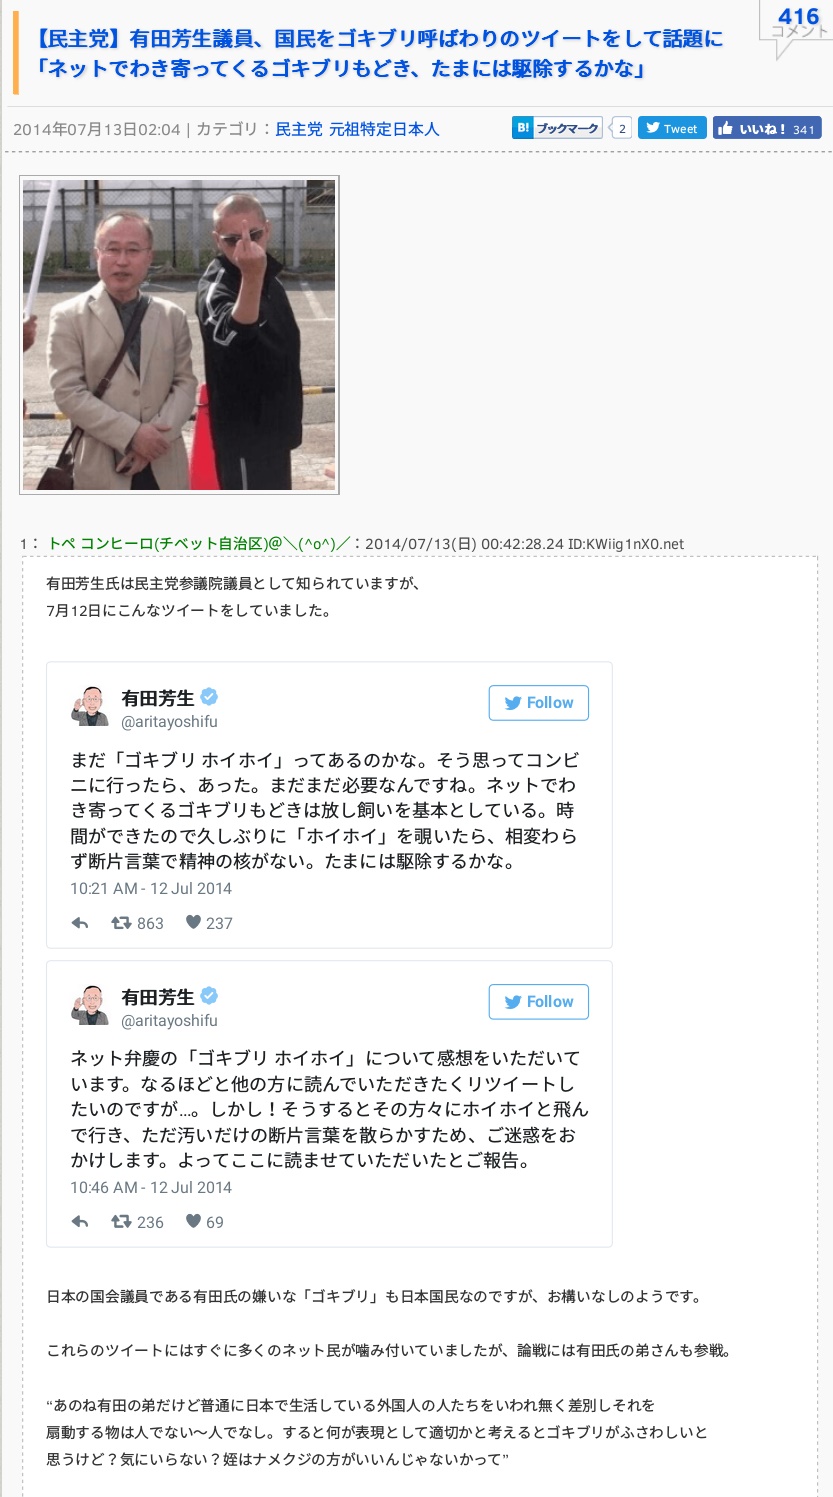Click retweet icon showing 863
Viewport: 833px width, 1497px height.
pos(121,923)
